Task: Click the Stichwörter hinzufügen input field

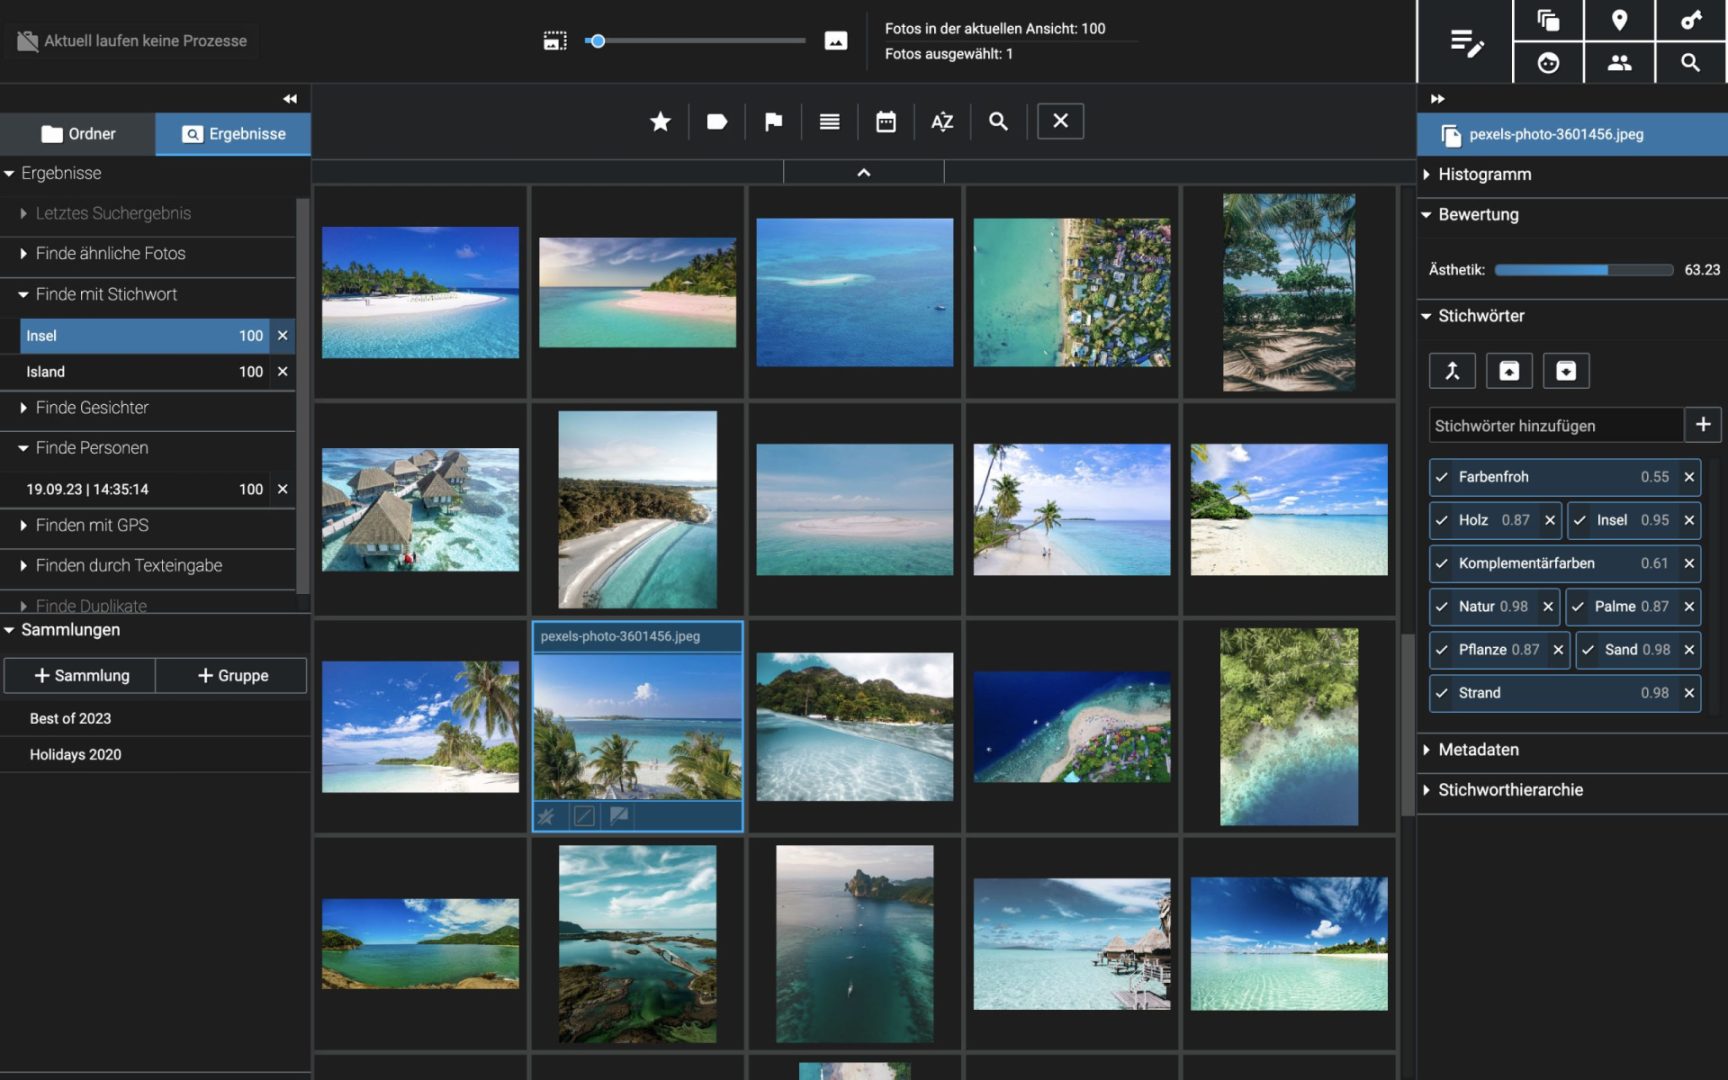Action: click(x=1555, y=426)
